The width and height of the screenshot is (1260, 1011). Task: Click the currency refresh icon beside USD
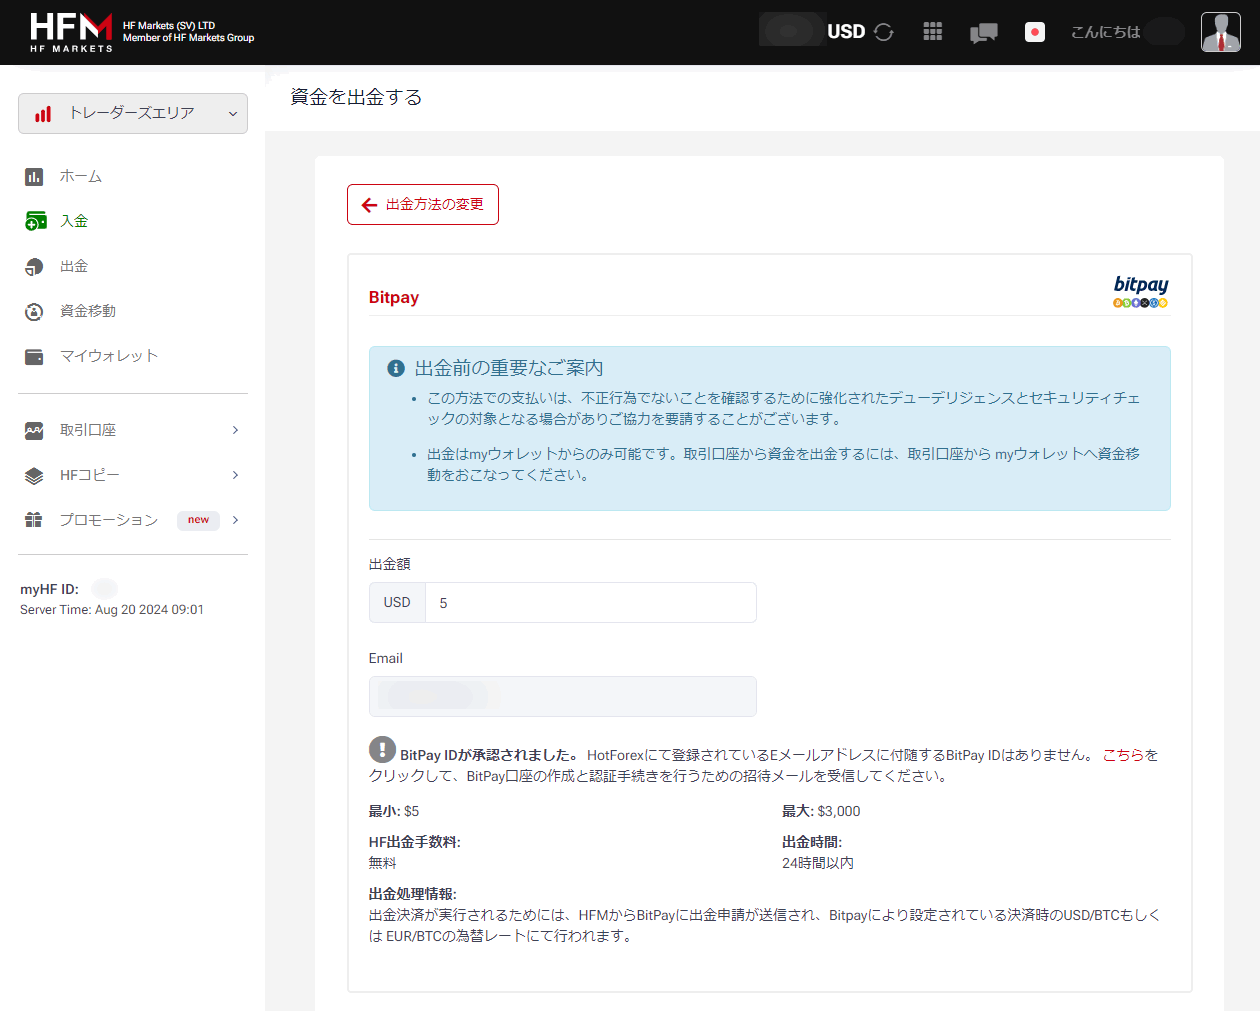pyautogui.click(x=883, y=32)
